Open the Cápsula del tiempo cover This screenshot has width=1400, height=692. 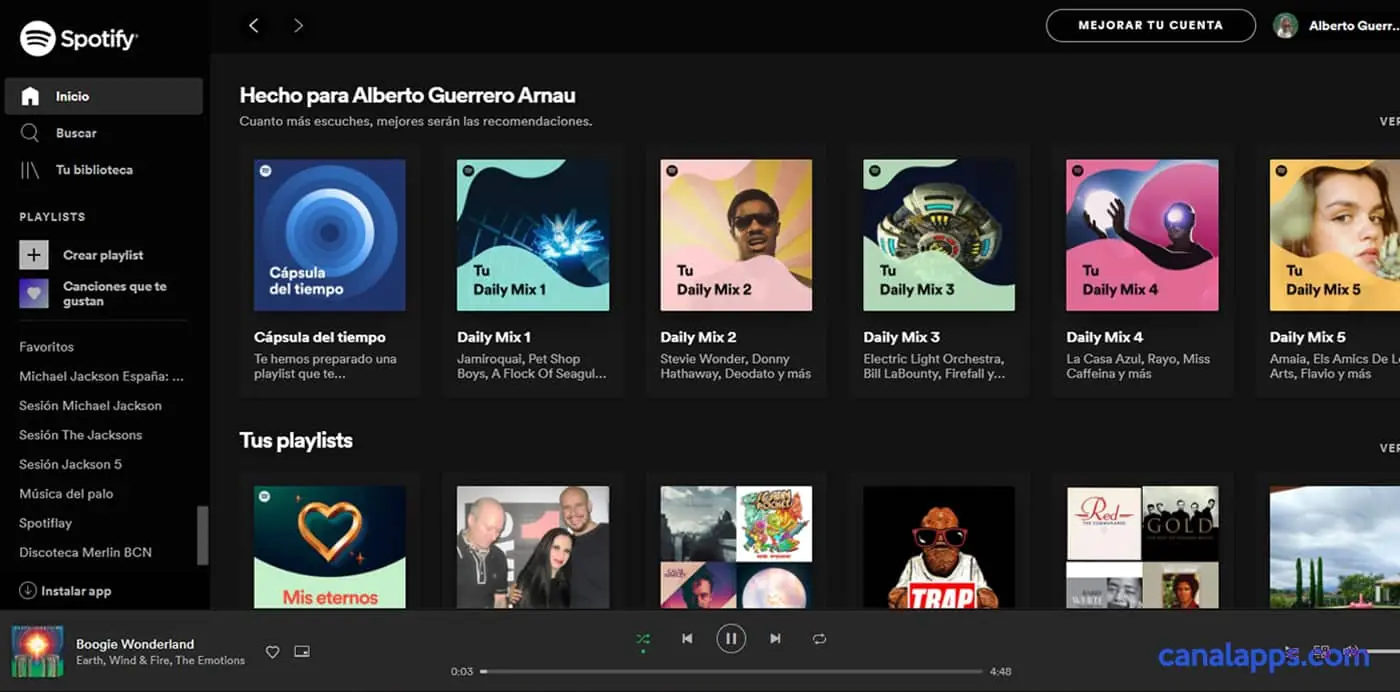330,235
